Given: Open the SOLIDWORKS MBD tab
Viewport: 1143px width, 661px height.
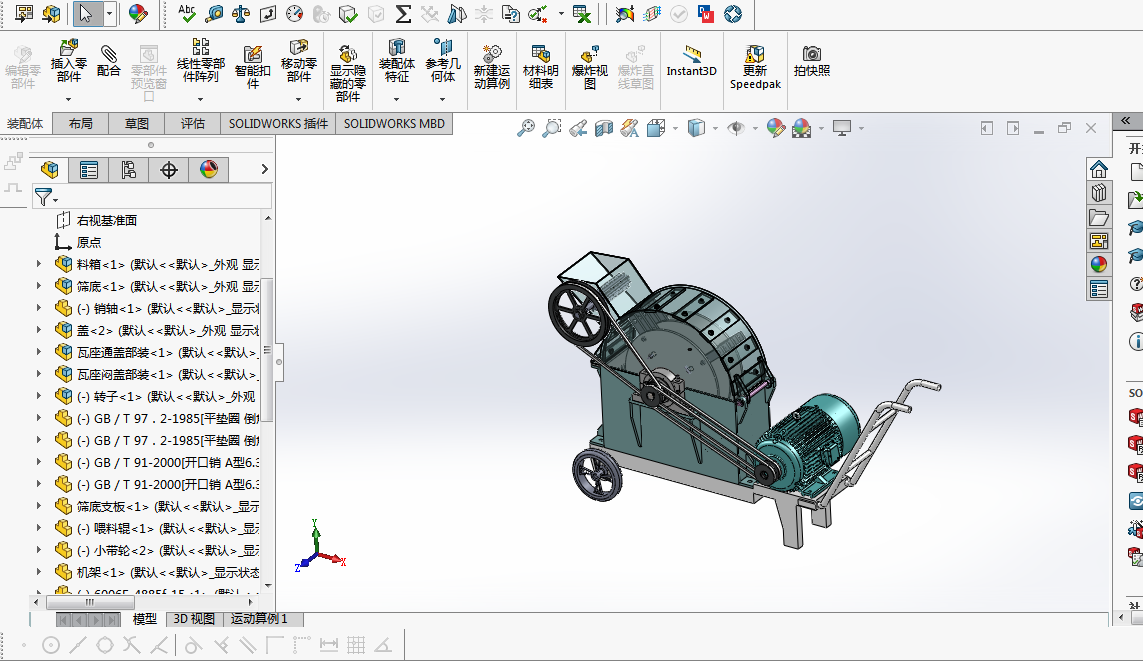Looking at the screenshot, I should [394, 123].
